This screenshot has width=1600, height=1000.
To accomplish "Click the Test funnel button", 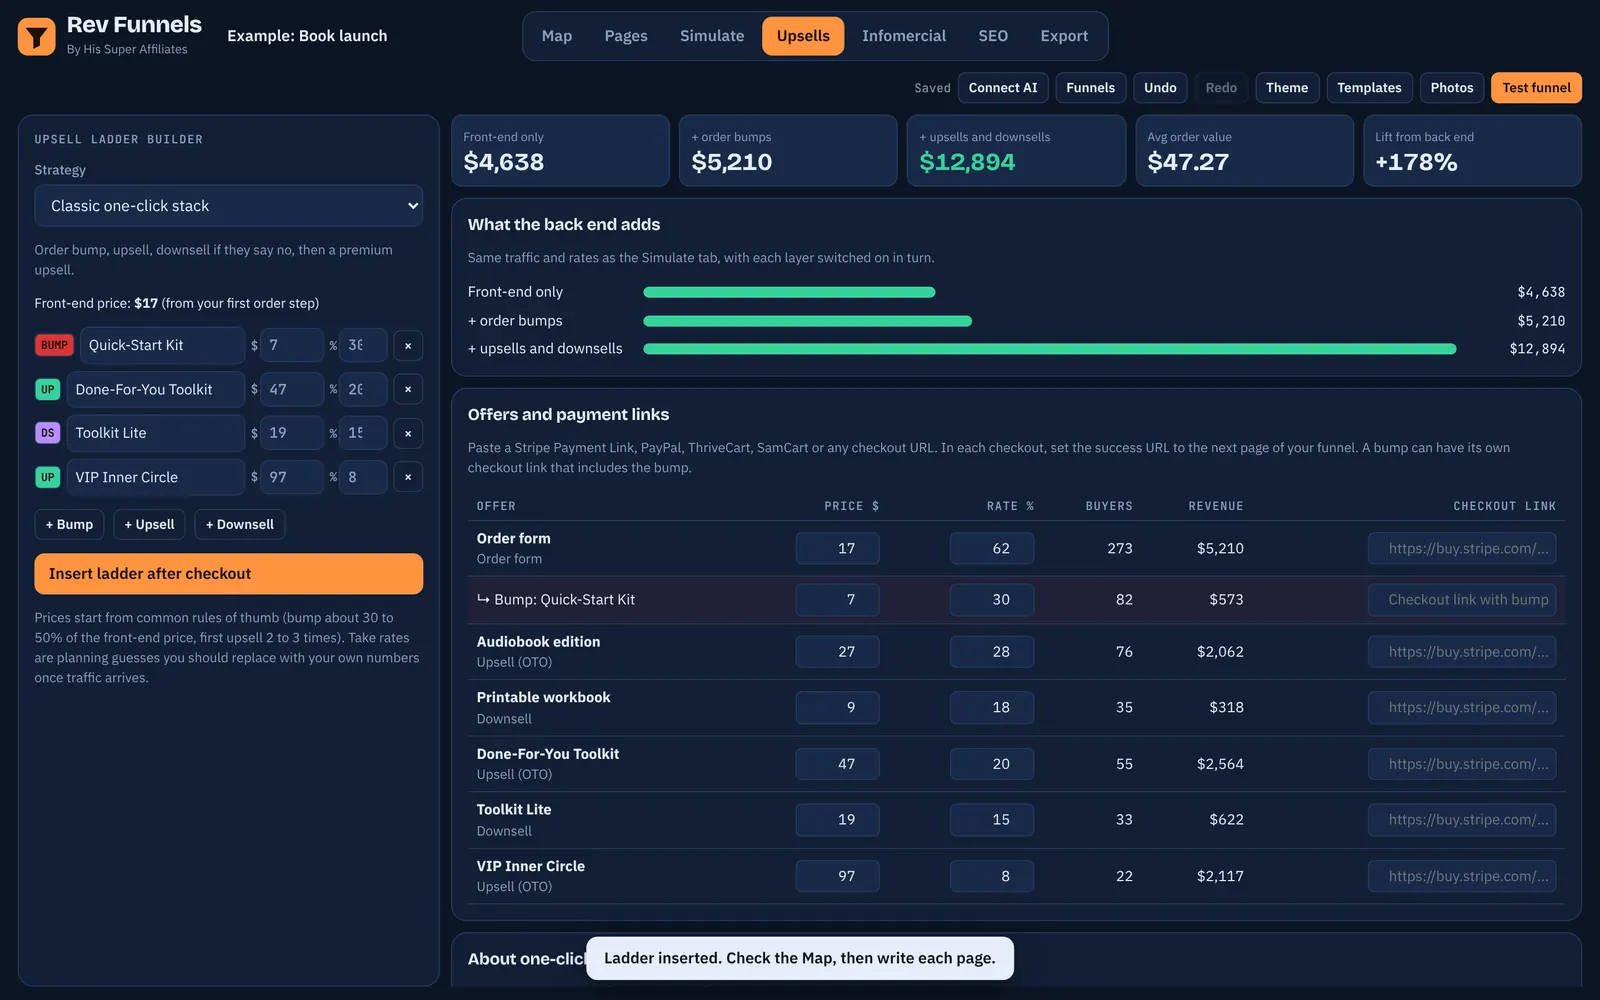I will 1536,88.
